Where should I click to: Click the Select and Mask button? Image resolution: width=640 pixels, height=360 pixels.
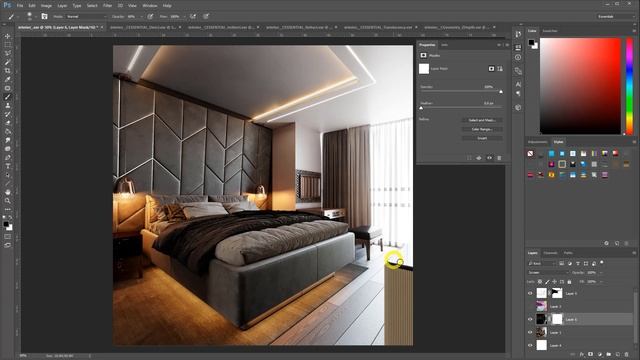(482, 120)
